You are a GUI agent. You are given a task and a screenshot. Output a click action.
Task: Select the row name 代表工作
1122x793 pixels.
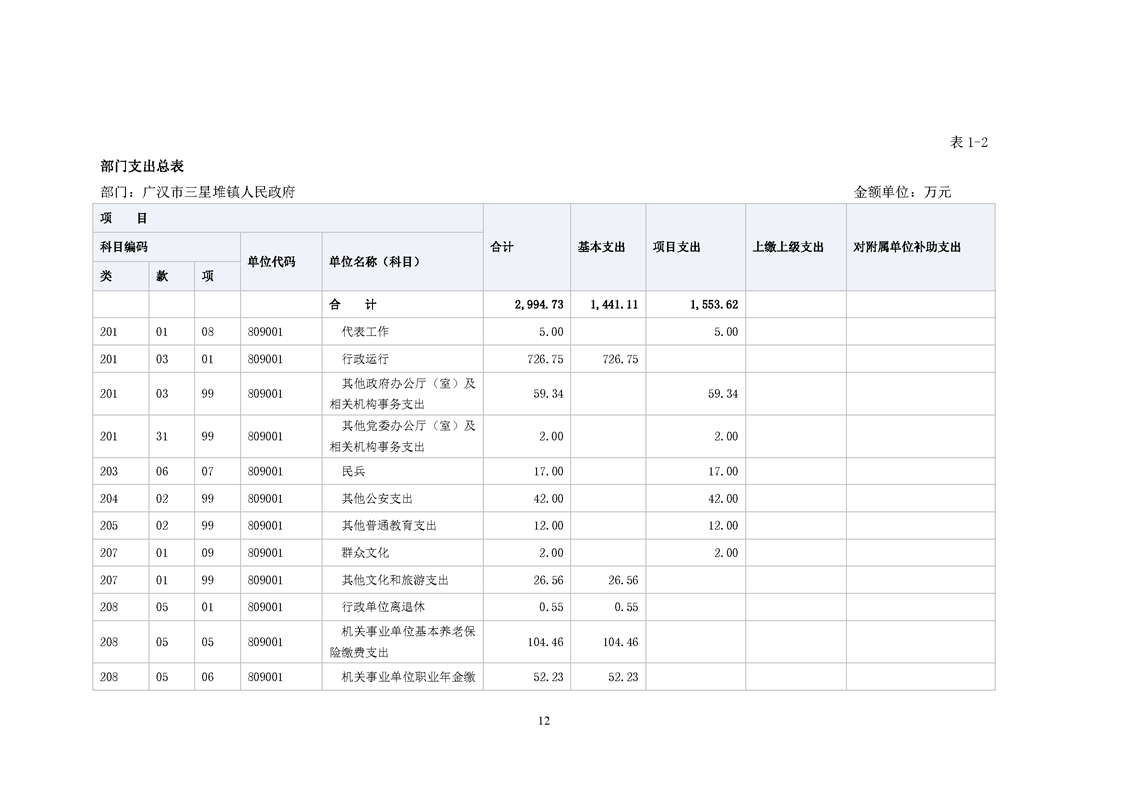click(x=365, y=331)
